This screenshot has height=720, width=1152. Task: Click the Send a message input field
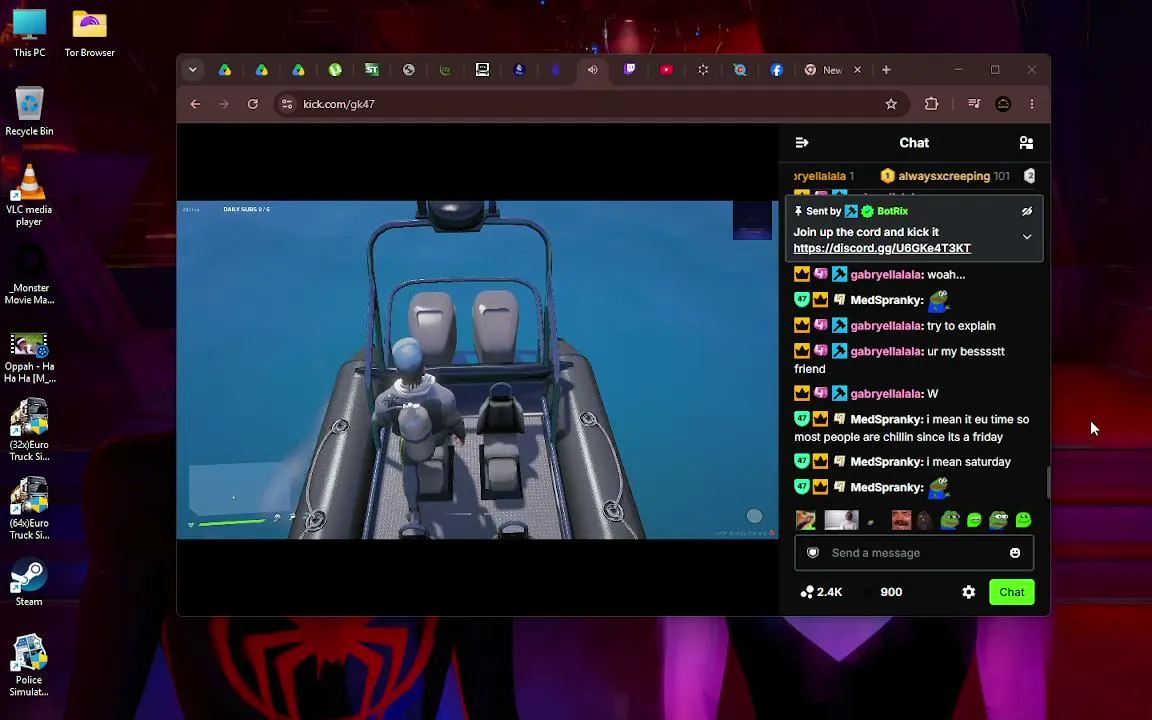click(x=913, y=552)
